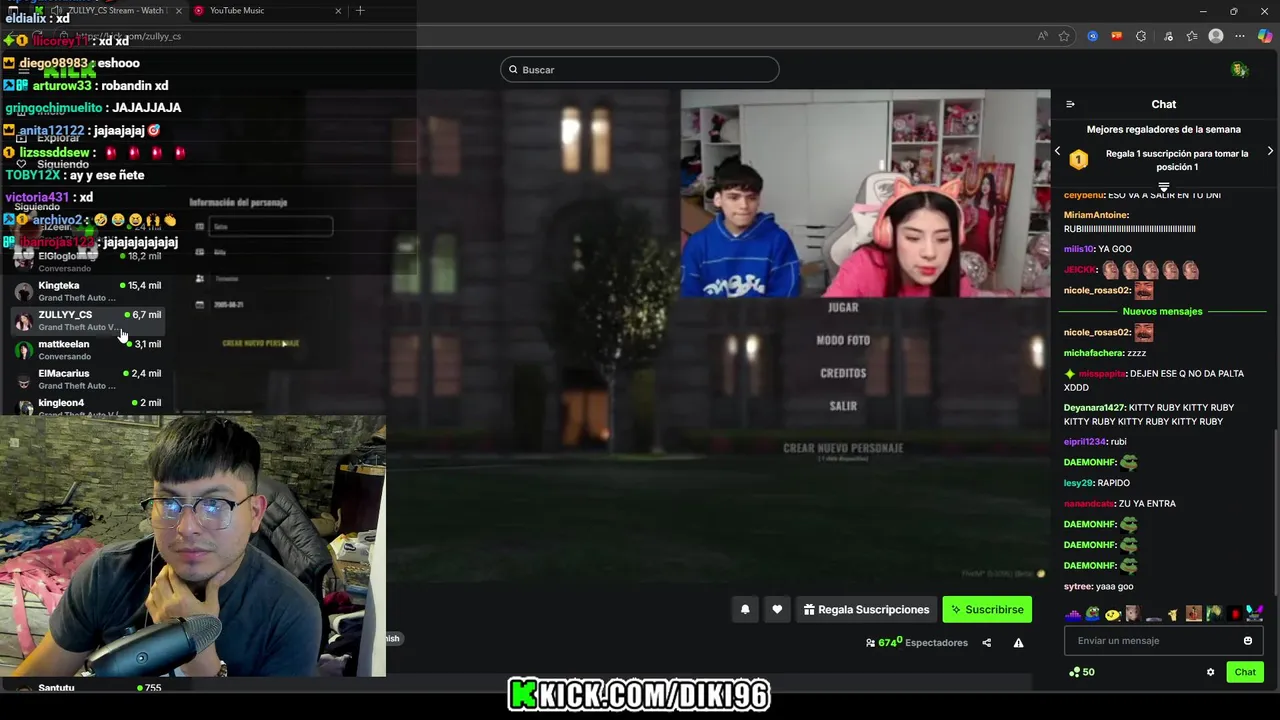Open a new browser tab

pos(360,10)
